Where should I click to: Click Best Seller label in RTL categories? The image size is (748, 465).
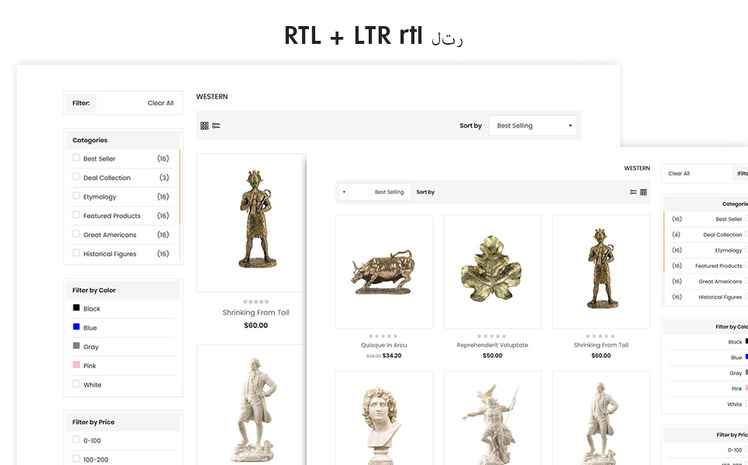[x=728, y=219]
